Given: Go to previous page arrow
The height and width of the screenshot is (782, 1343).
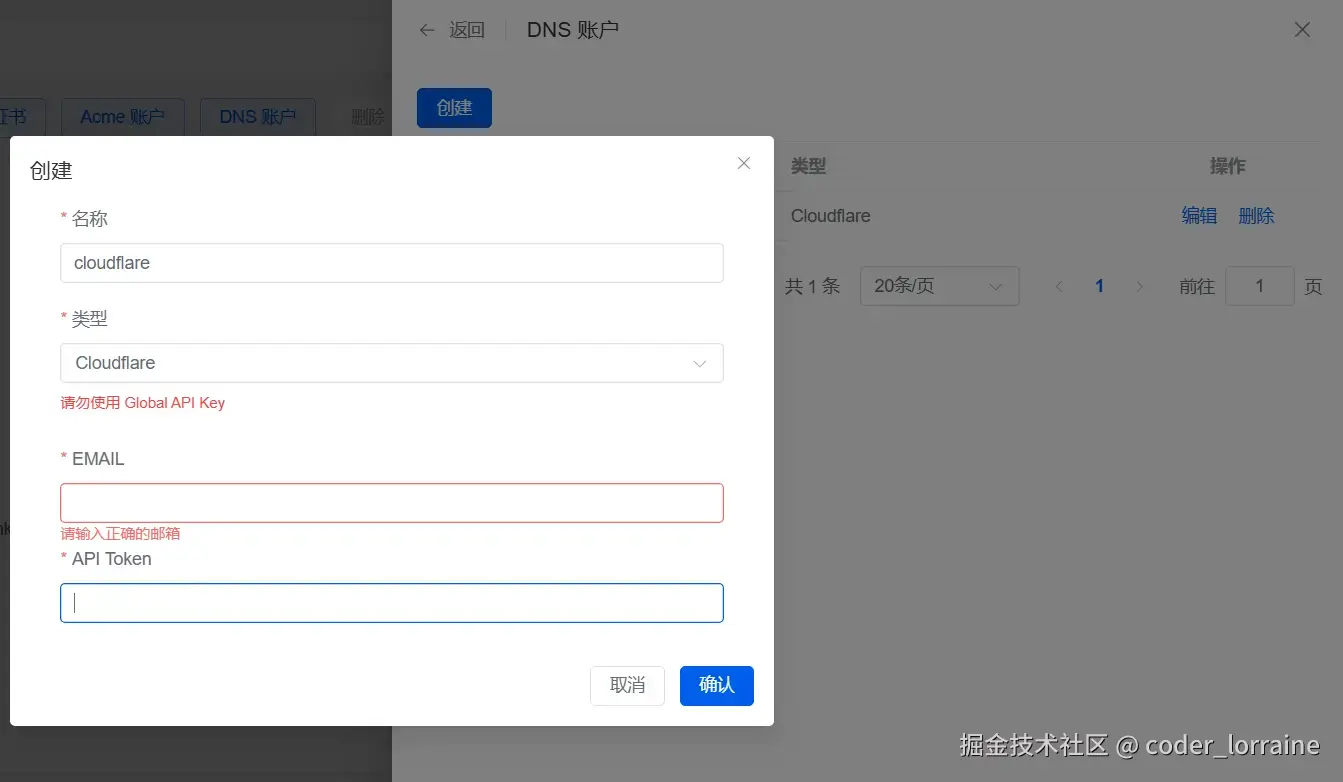Looking at the screenshot, I should tap(1059, 287).
